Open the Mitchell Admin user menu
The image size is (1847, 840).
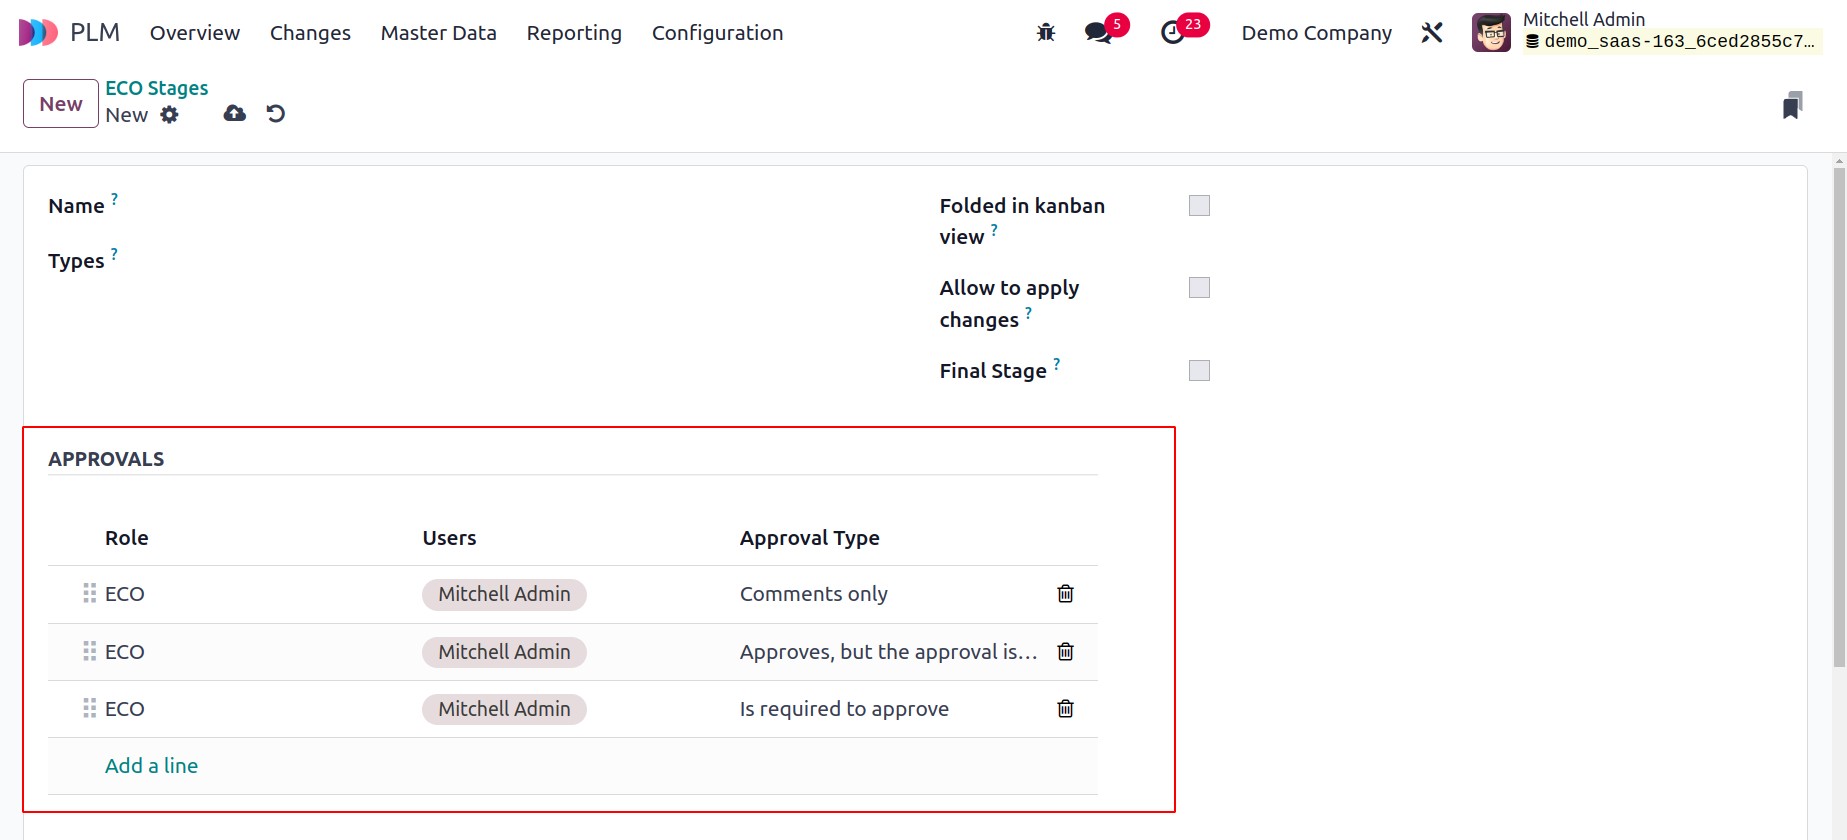tap(1646, 33)
